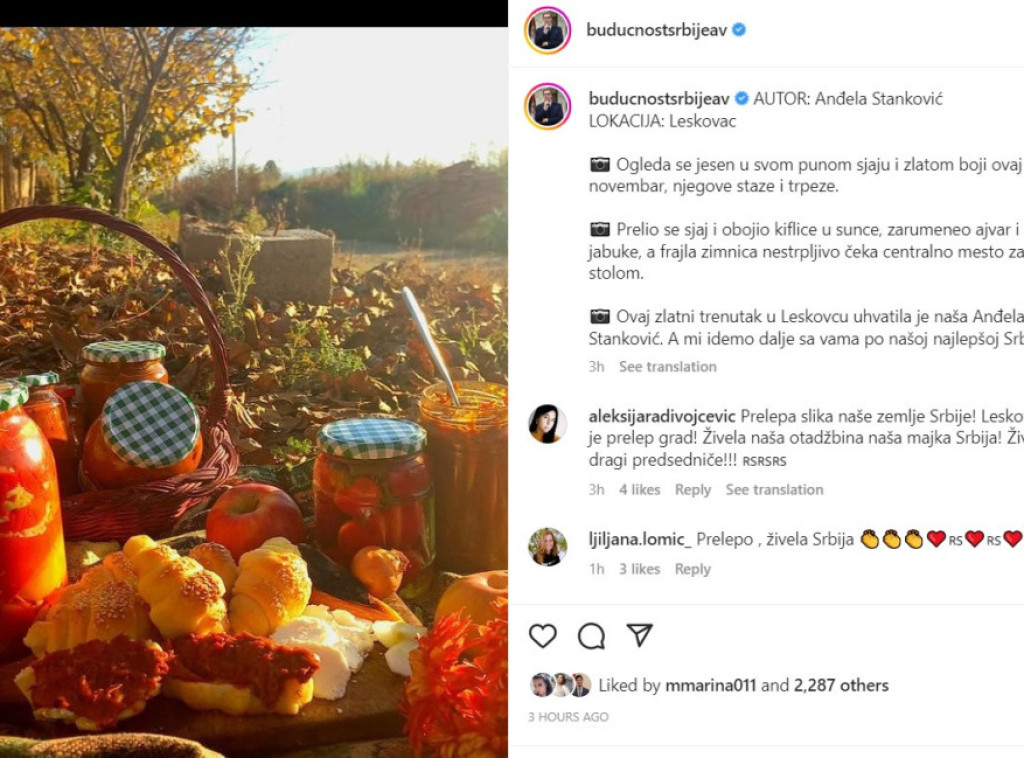Open comments via the speech bubble icon
1024x758 pixels.
coord(592,635)
